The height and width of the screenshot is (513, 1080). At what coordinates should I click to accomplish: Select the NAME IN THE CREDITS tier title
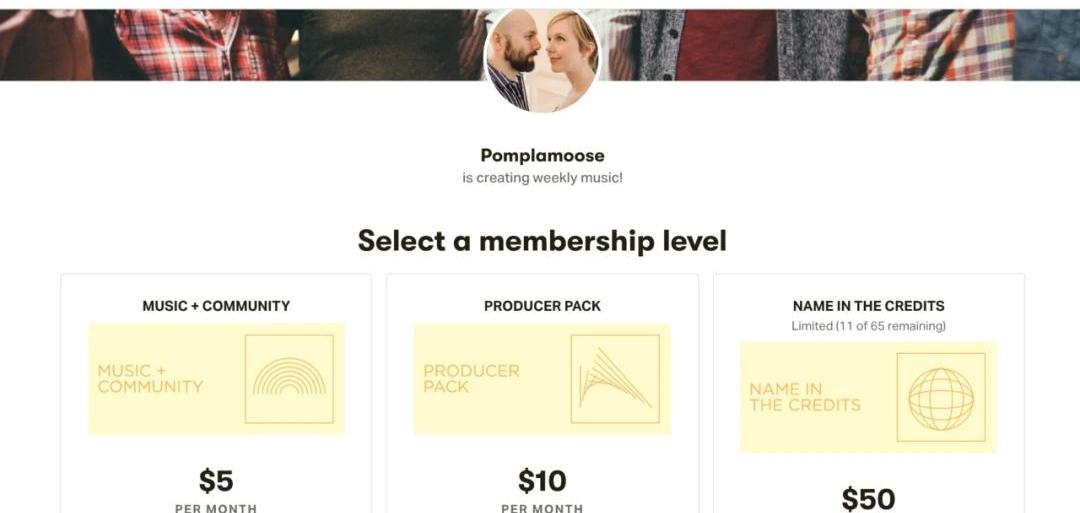[868, 306]
